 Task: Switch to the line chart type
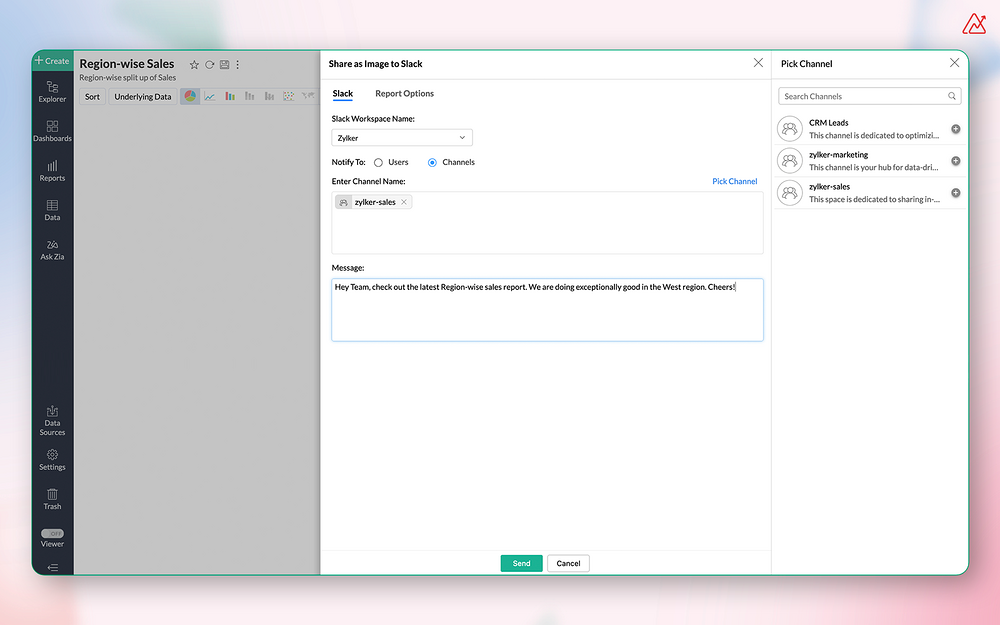click(210, 96)
